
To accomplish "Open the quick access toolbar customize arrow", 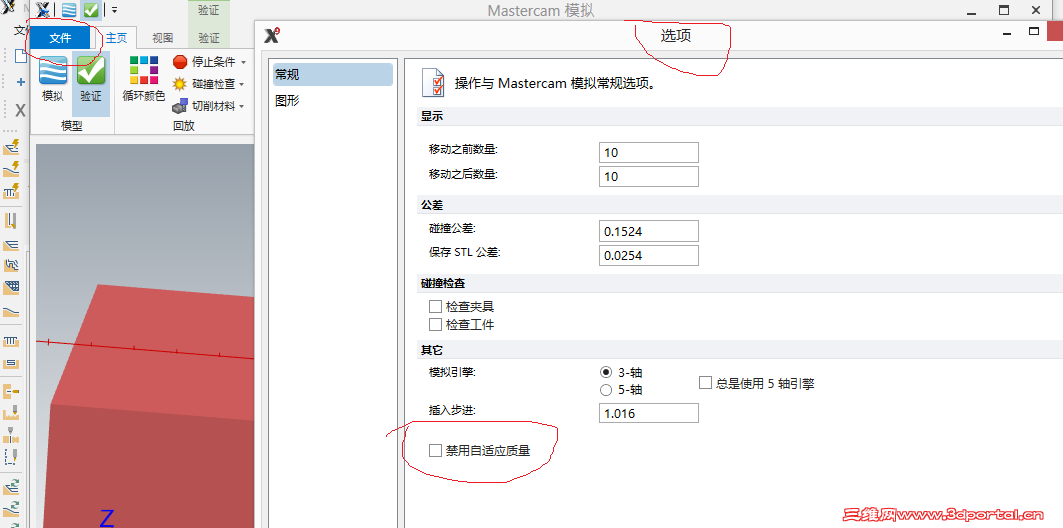I will click(x=115, y=10).
